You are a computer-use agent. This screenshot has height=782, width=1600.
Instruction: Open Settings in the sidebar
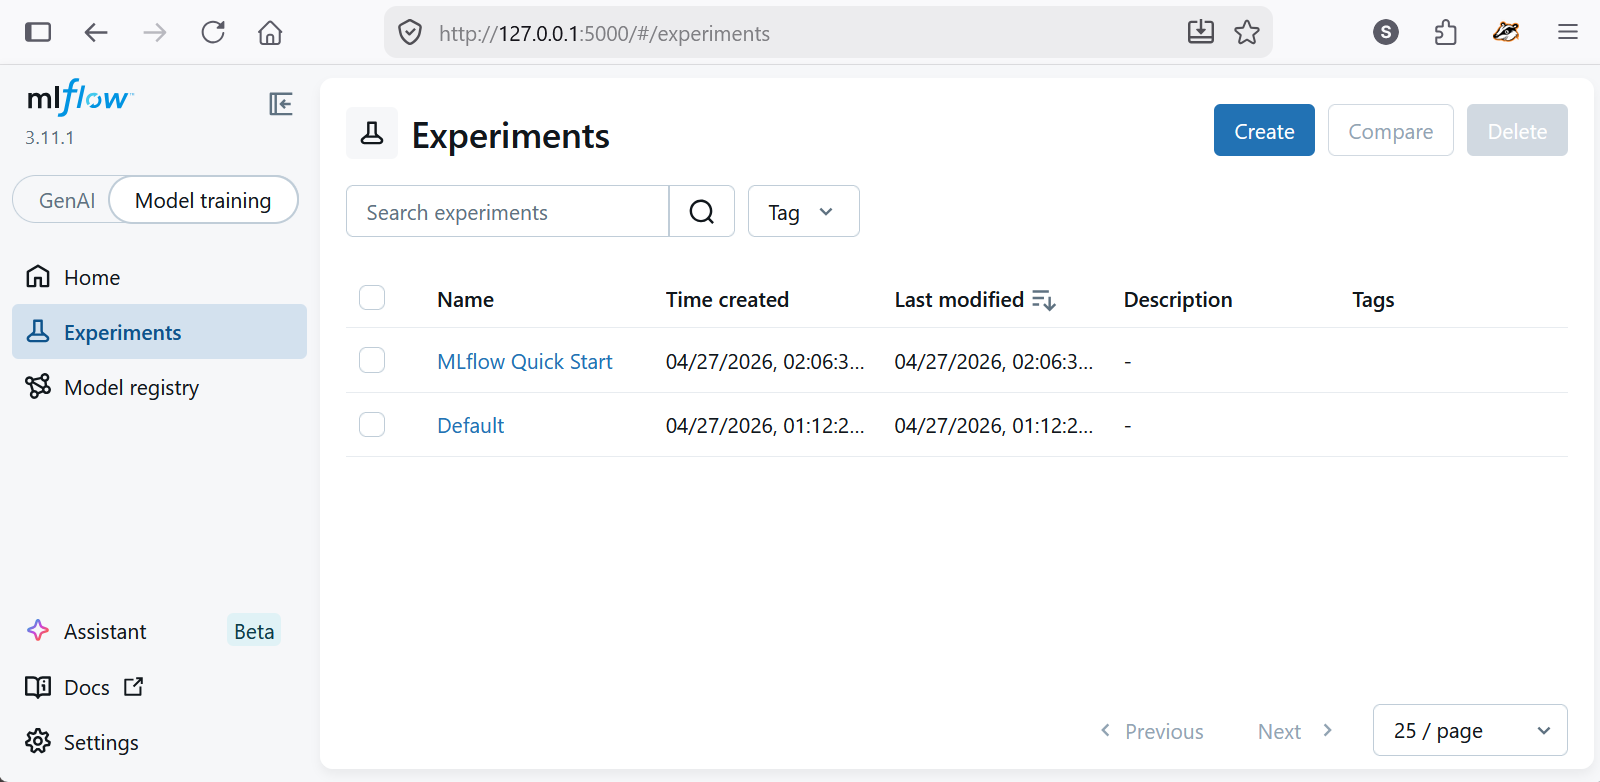[159, 742]
